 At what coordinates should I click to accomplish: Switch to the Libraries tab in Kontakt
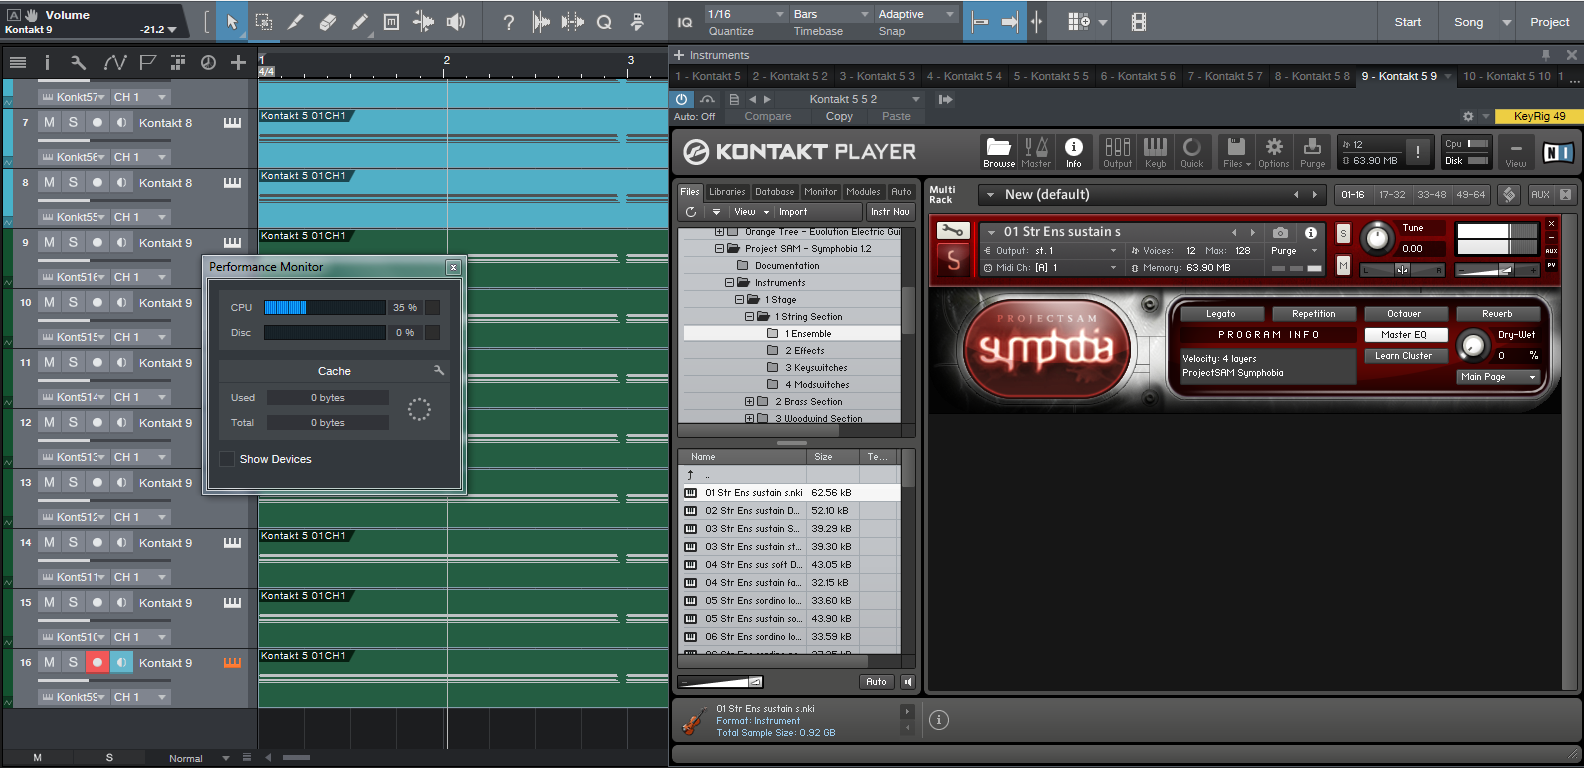point(727,192)
